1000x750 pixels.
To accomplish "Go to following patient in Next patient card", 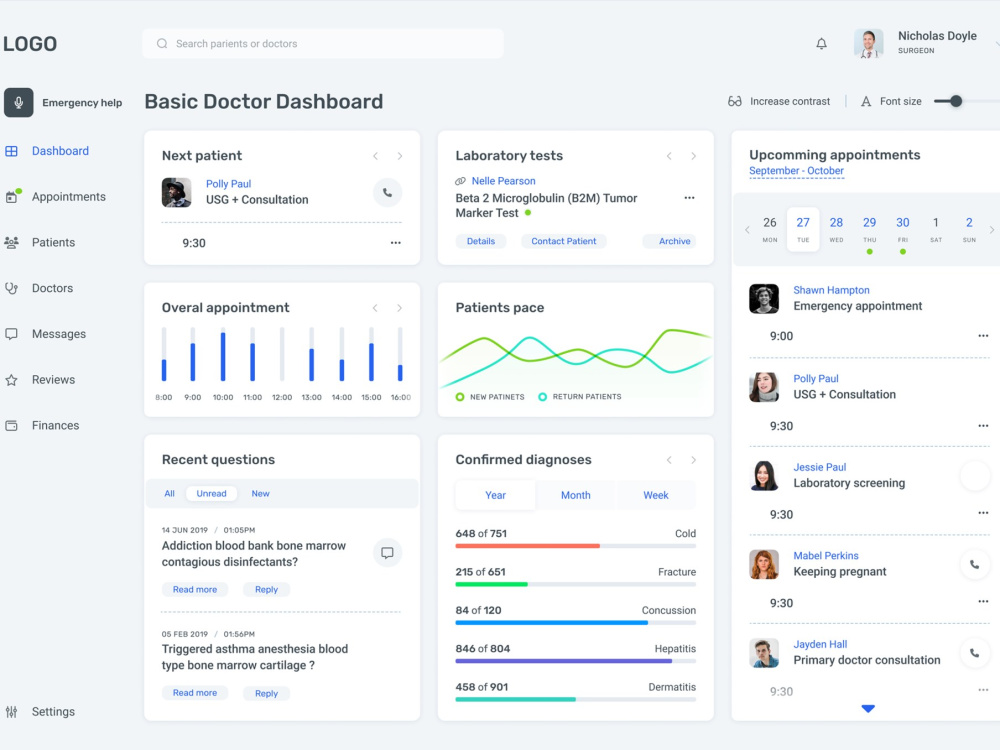I will (x=400, y=156).
